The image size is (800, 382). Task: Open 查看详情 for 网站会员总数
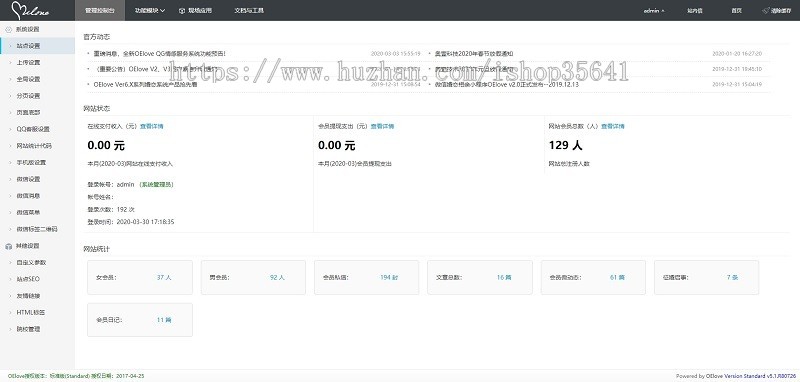[612, 126]
